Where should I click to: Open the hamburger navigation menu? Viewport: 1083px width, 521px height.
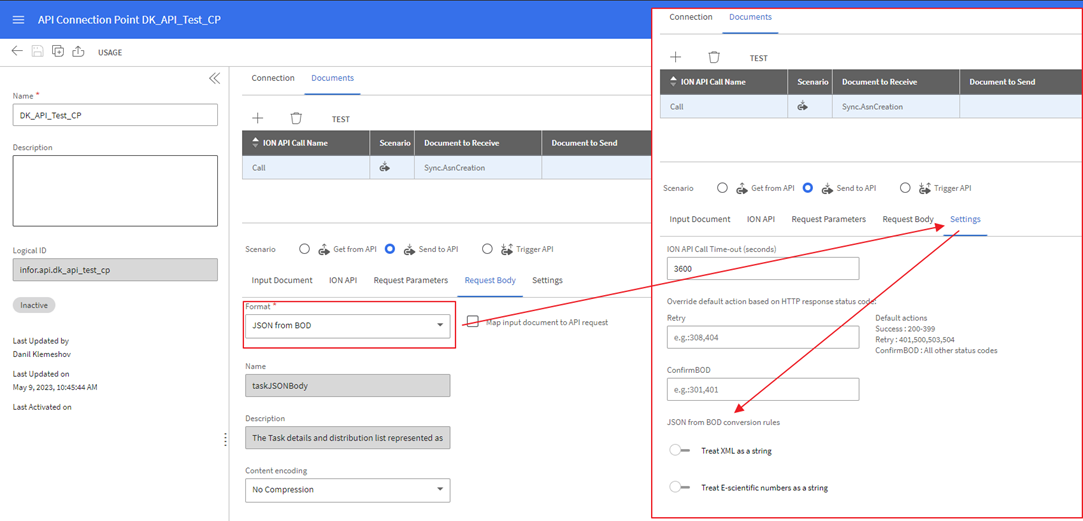(x=19, y=19)
